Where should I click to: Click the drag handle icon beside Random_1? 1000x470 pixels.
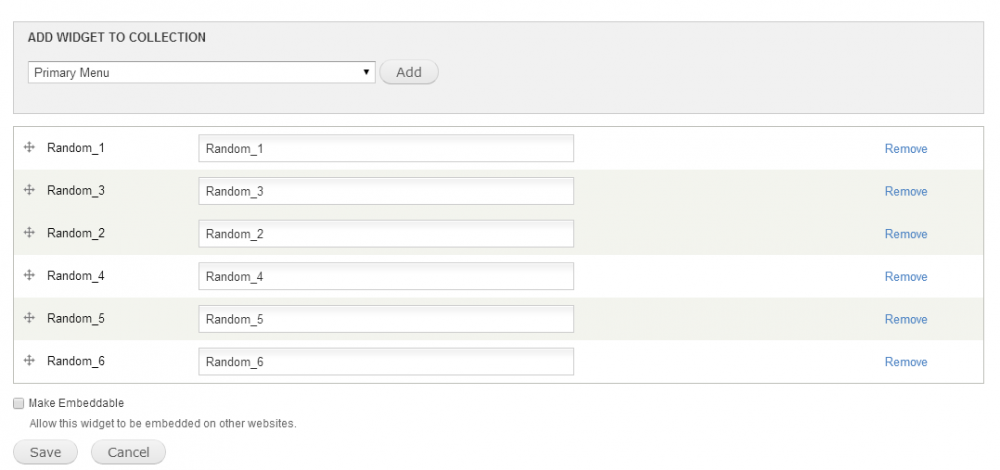coord(29,147)
